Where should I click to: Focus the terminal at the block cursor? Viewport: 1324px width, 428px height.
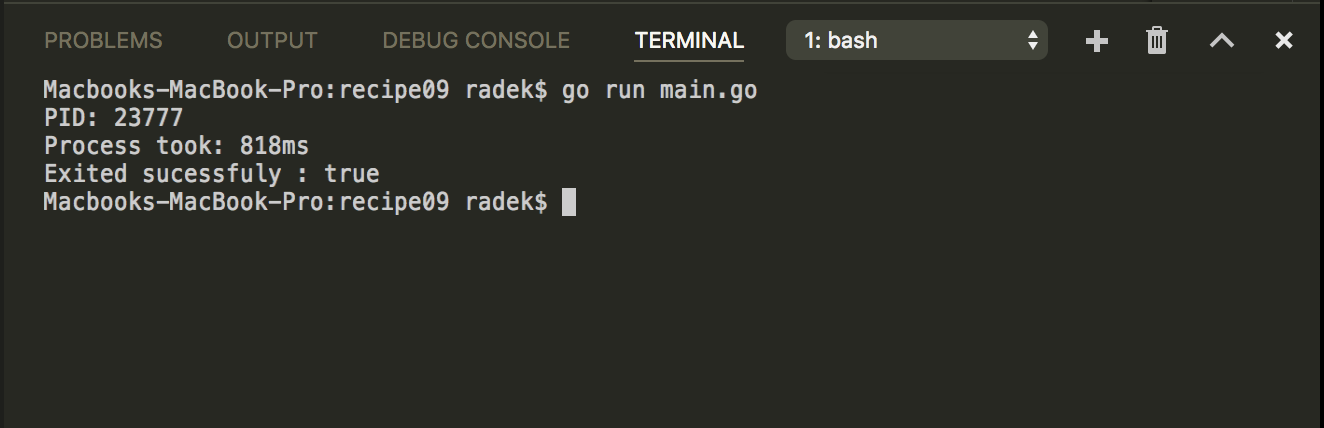click(x=569, y=202)
